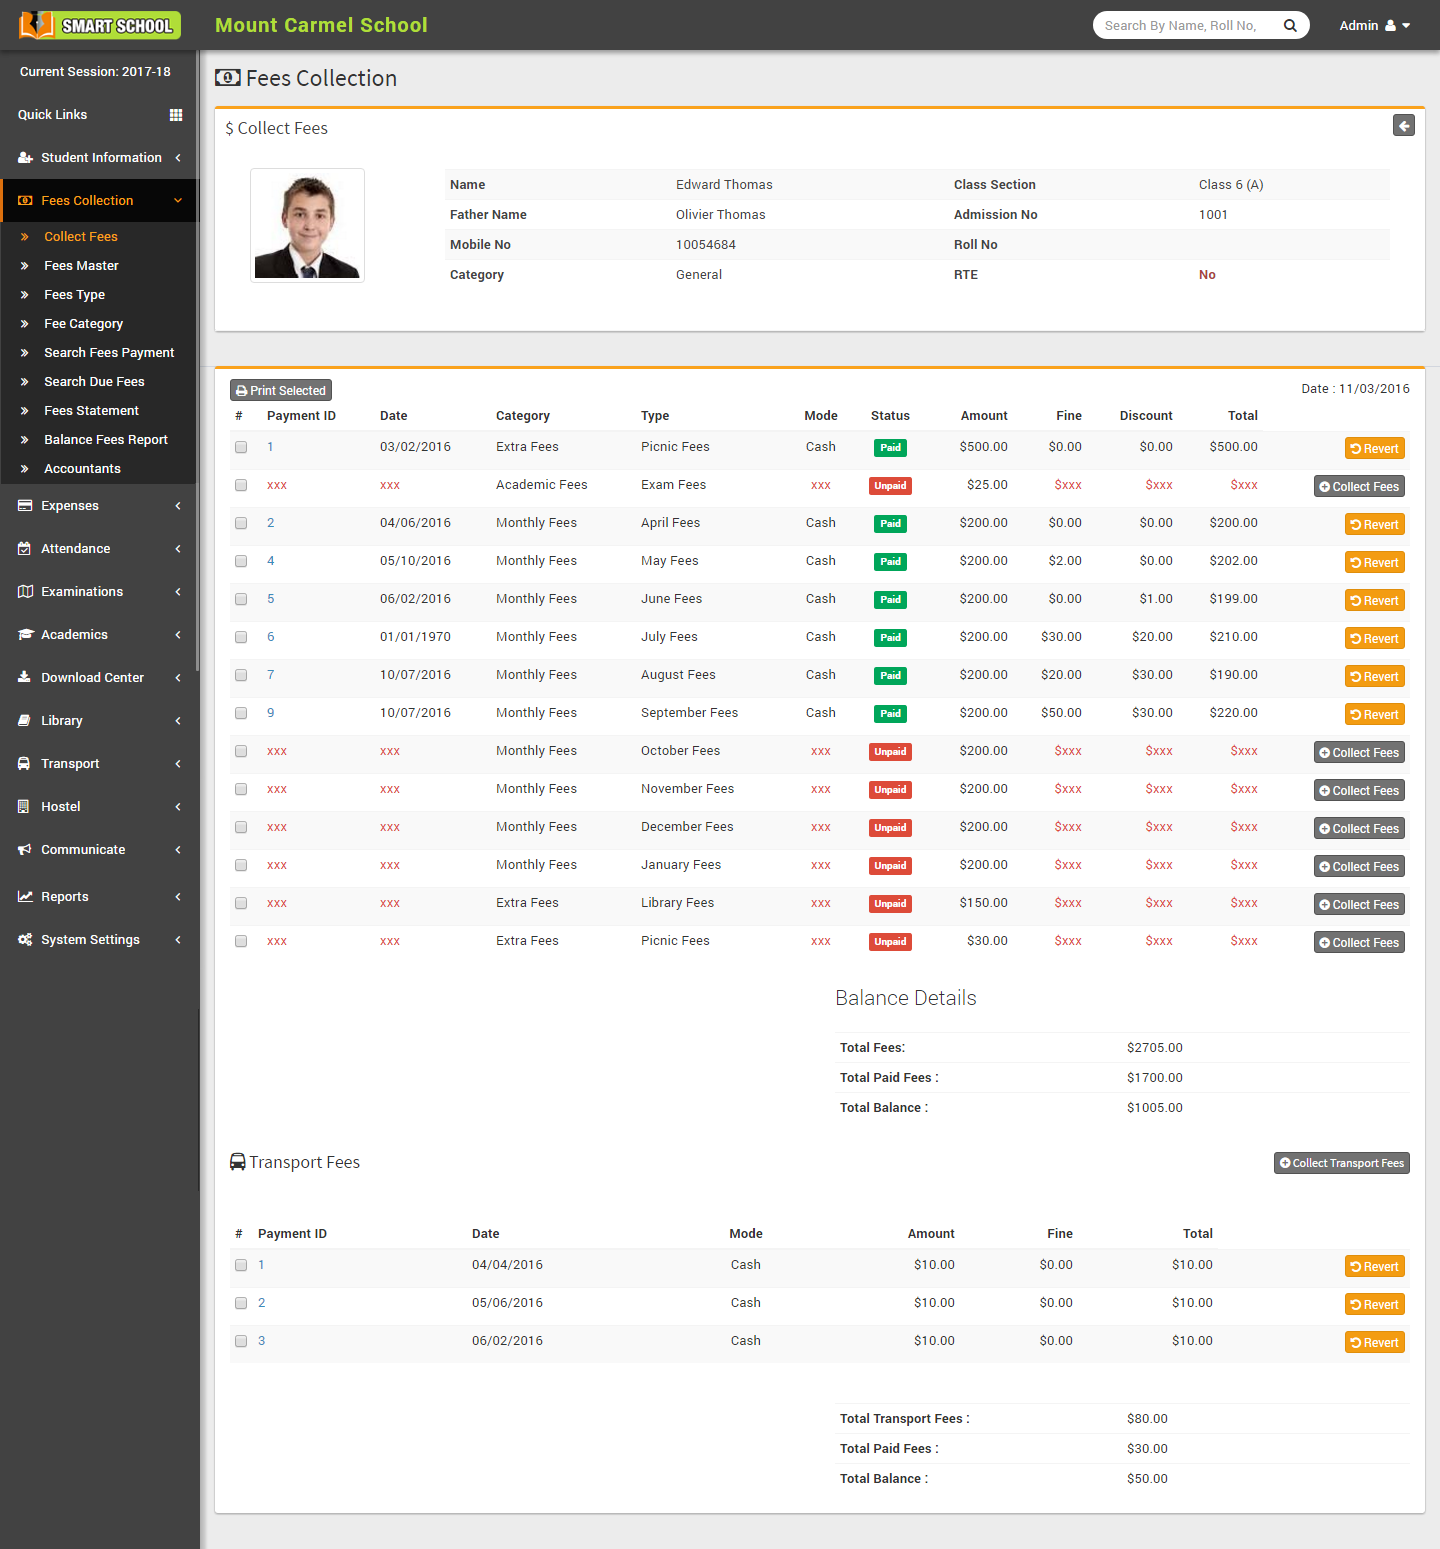Go to Balance Fees Report
This screenshot has width=1440, height=1549.
[105, 440]
